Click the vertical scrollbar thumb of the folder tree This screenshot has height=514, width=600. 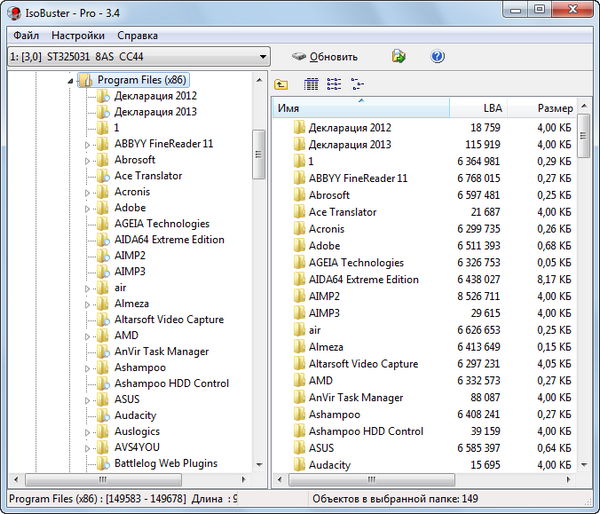pos(258,153)
